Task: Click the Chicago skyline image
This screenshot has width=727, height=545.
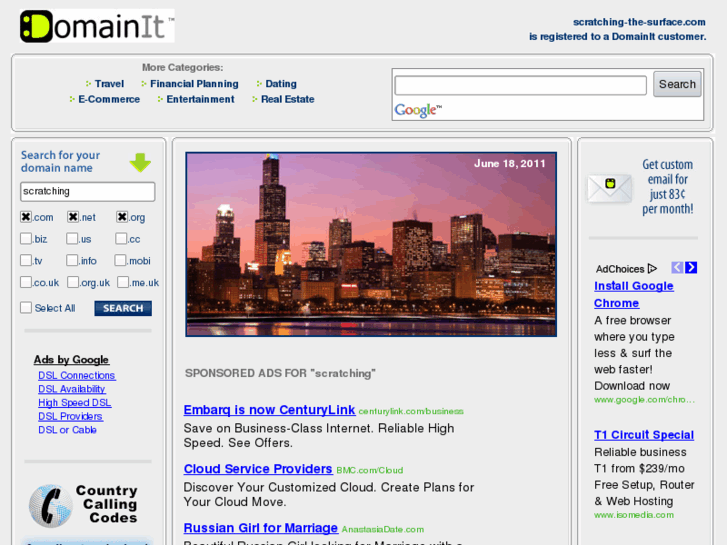Action: [x=371, y=244]
